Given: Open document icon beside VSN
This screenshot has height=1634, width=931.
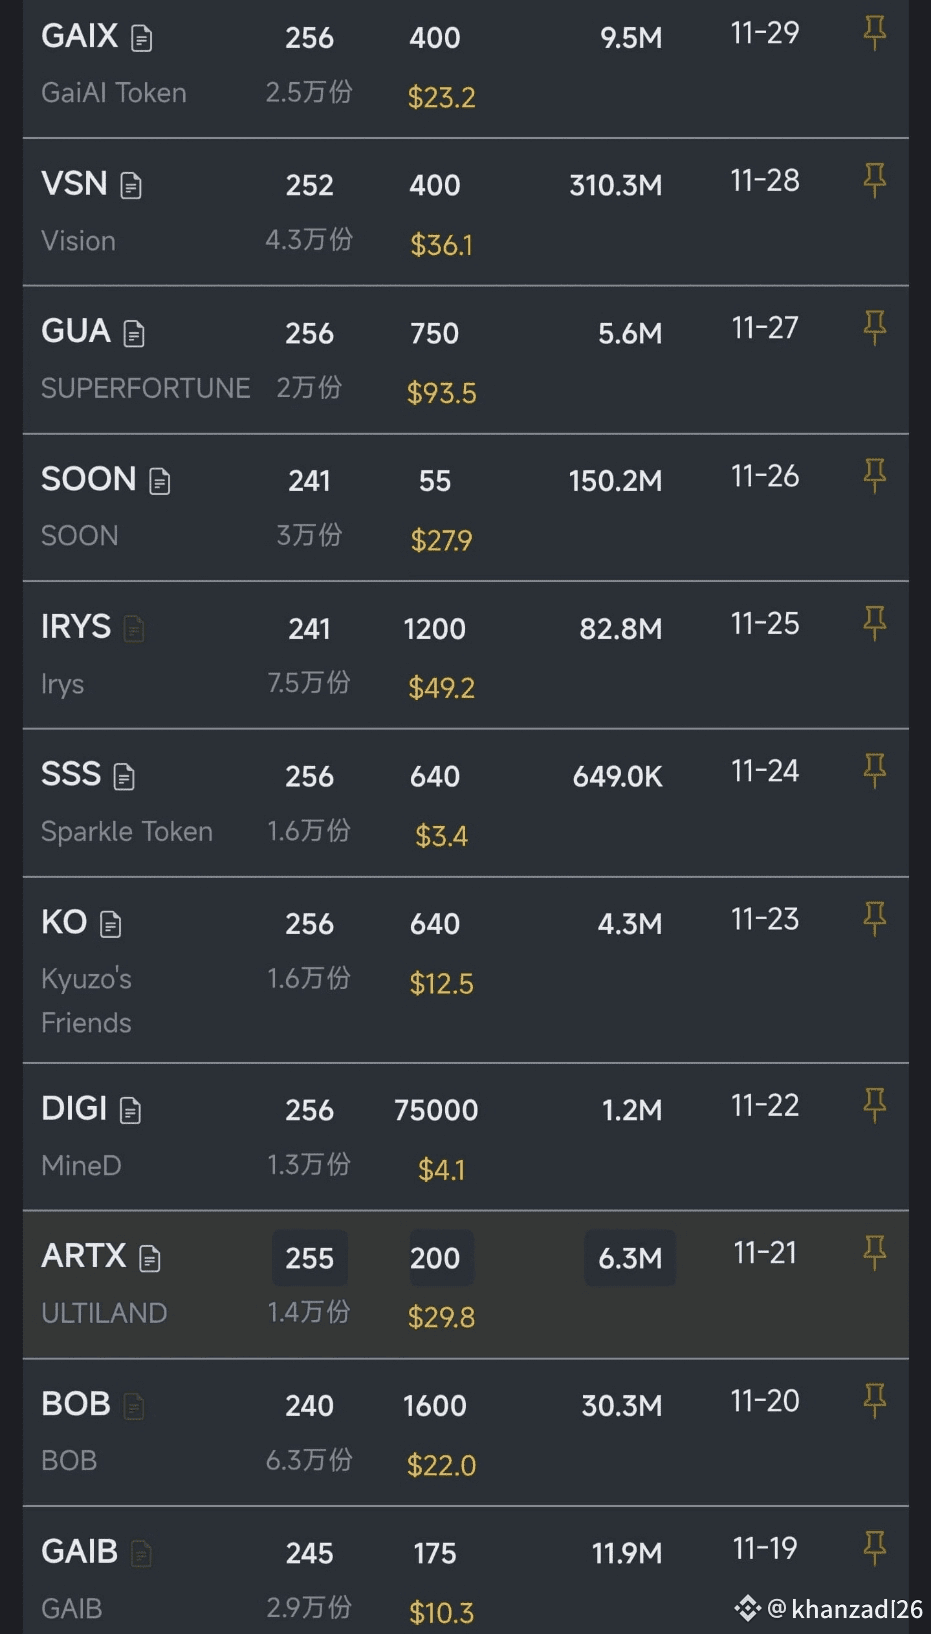Looking at the screenshot, I should 131,186.
